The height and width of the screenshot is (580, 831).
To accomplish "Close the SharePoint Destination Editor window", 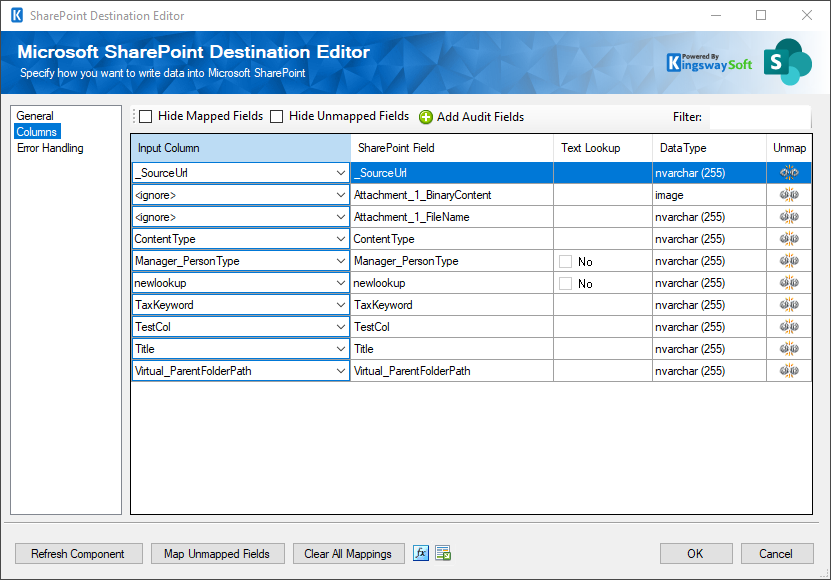I will (807, 15).
